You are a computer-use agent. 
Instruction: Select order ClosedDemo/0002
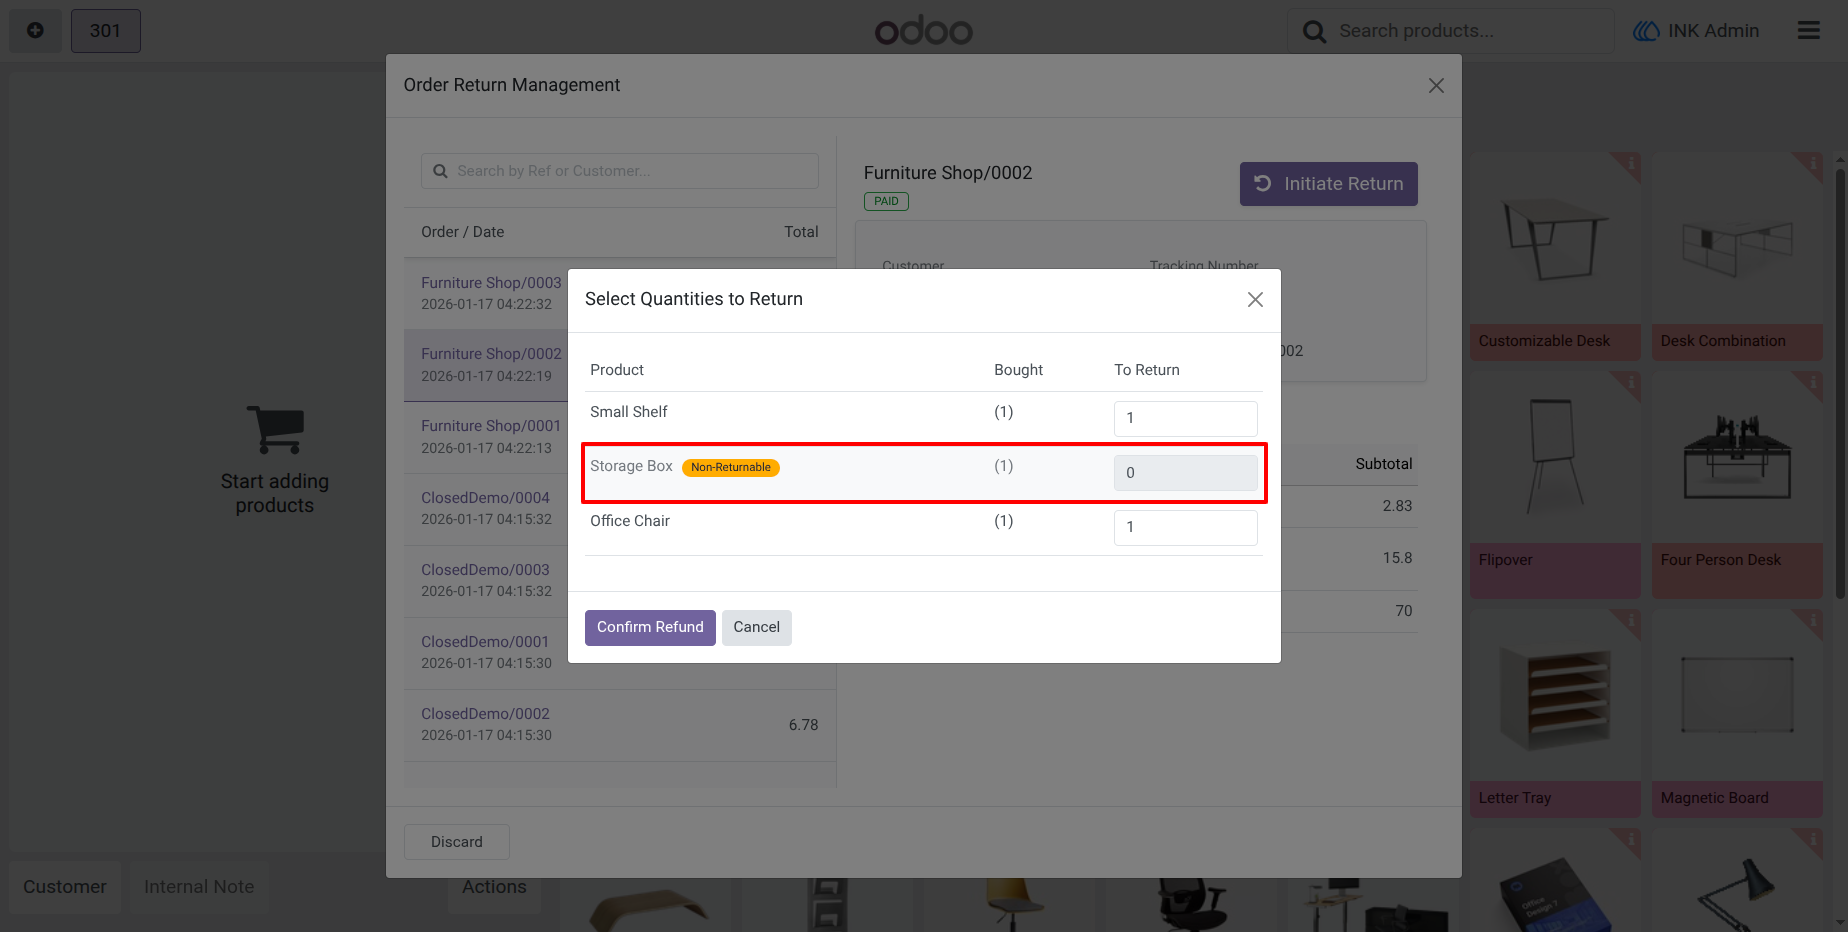[620, 725]
